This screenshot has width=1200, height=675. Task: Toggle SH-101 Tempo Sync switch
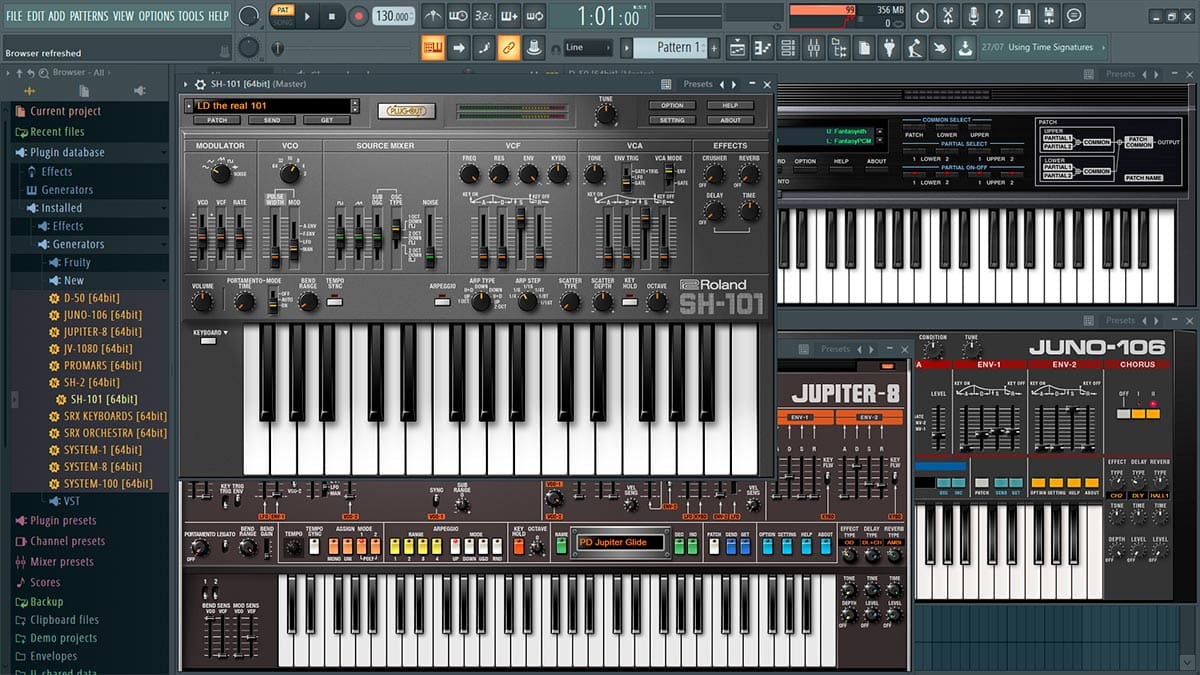tap(334, 302)
